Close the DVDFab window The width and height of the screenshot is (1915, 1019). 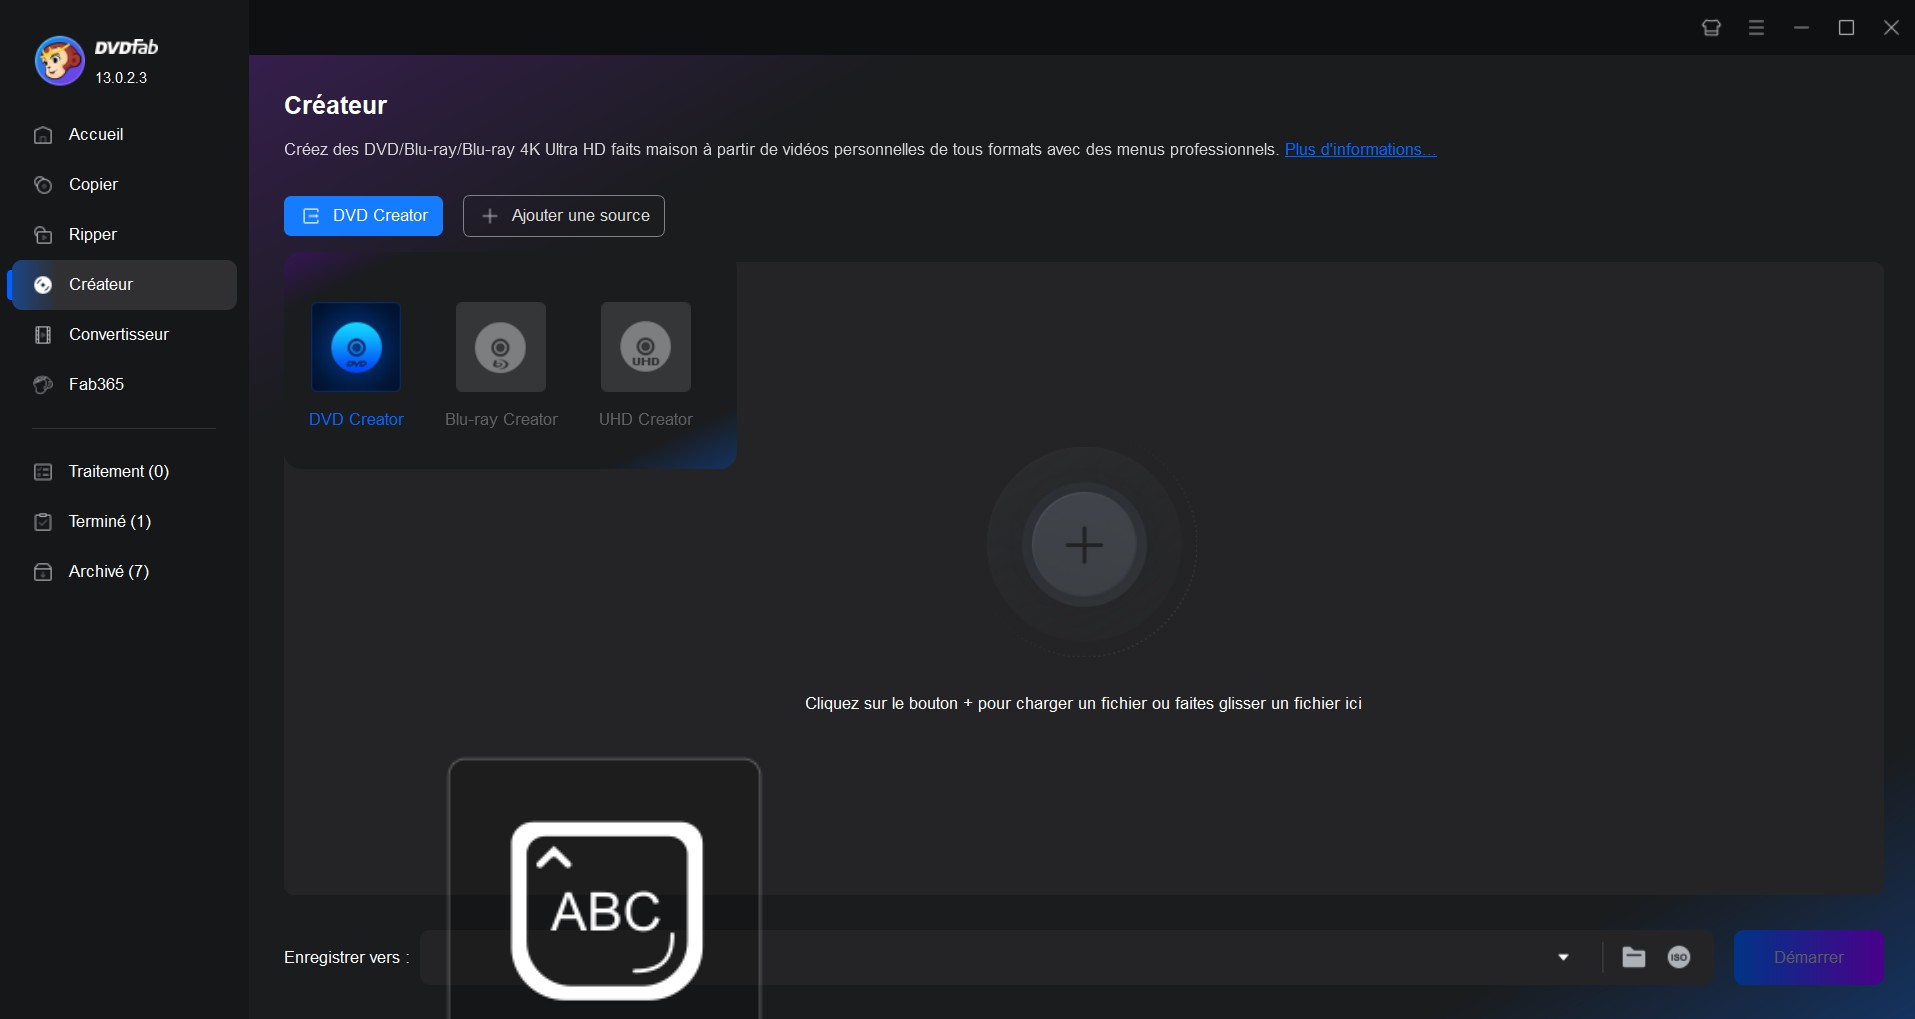(x=1892, y=28)
